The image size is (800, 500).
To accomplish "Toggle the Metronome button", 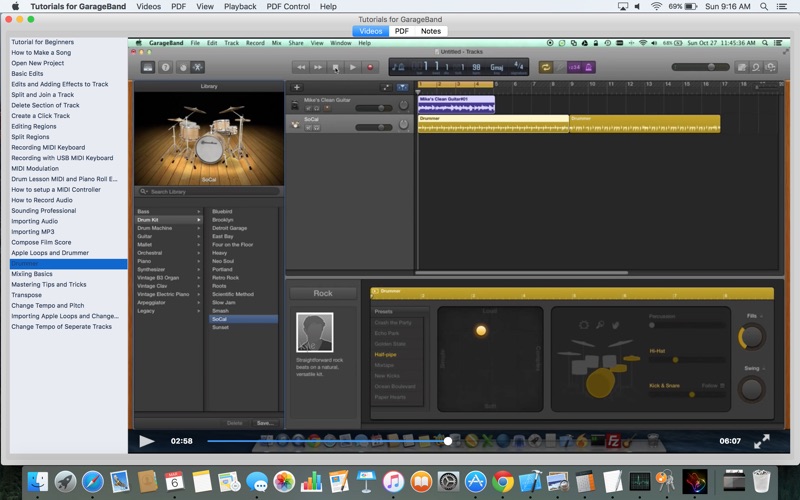I will click(x=589, y=67).
